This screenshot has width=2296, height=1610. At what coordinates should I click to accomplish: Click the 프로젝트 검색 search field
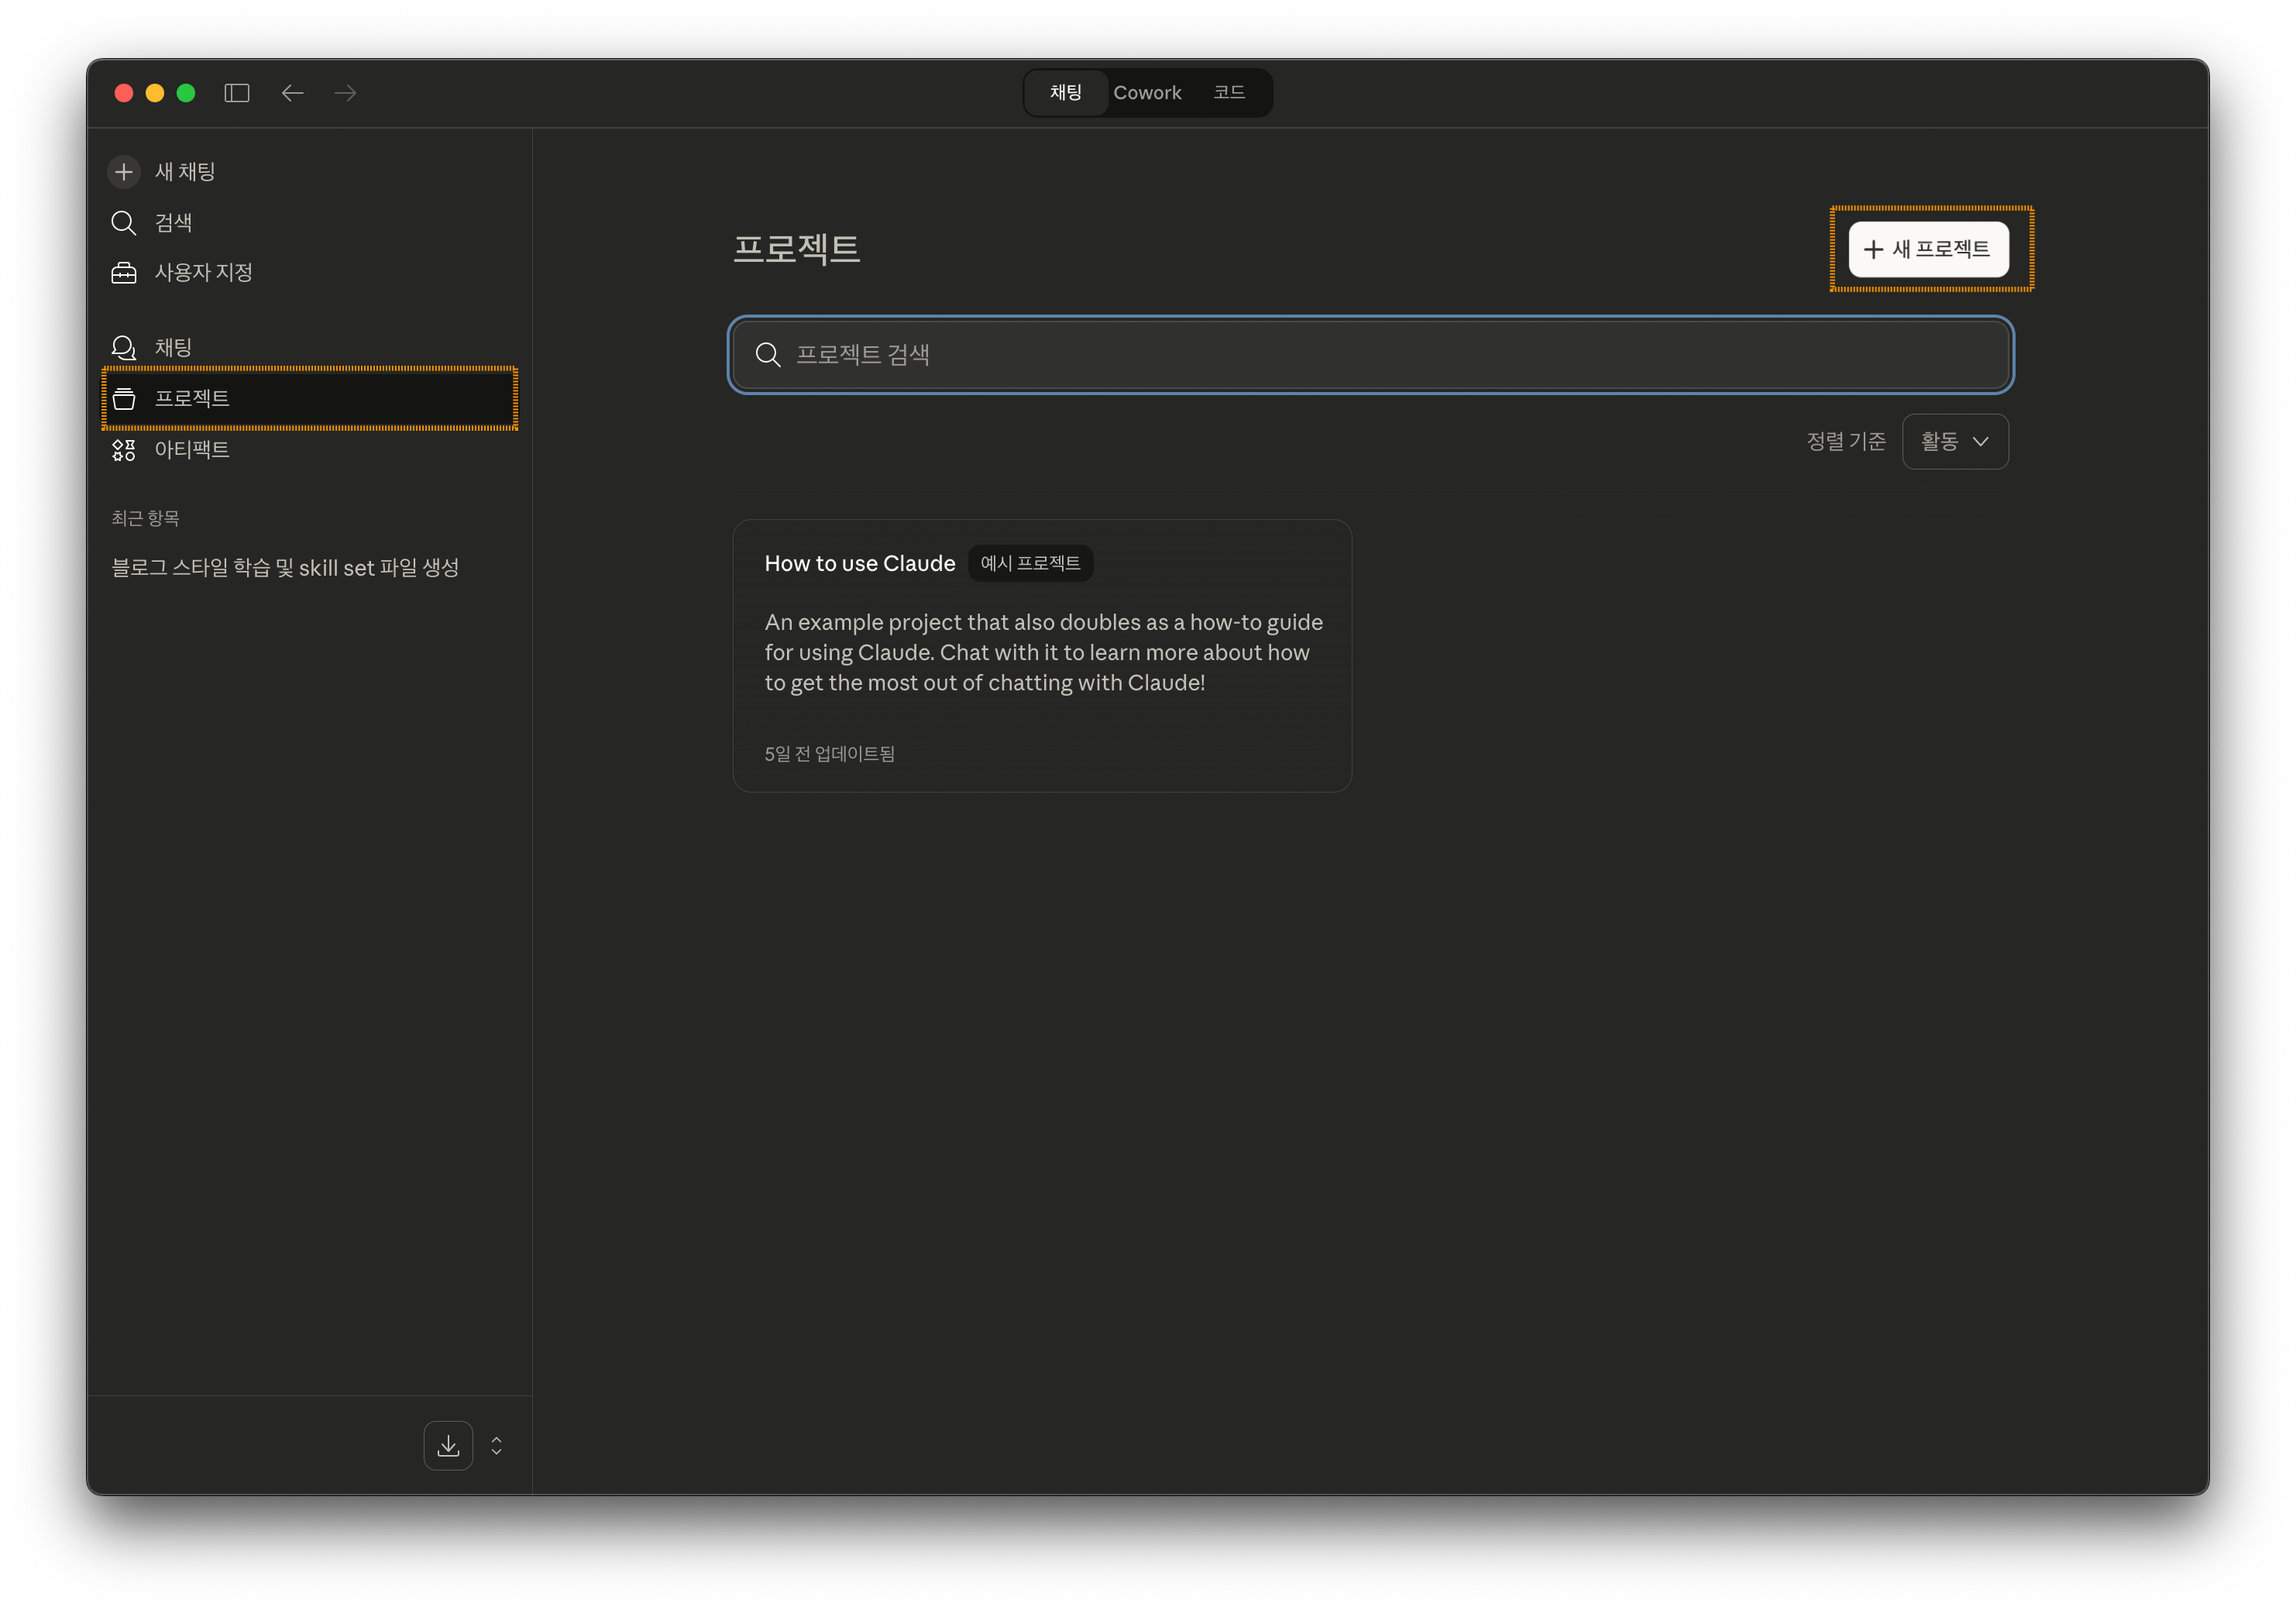click(1370, 354)
